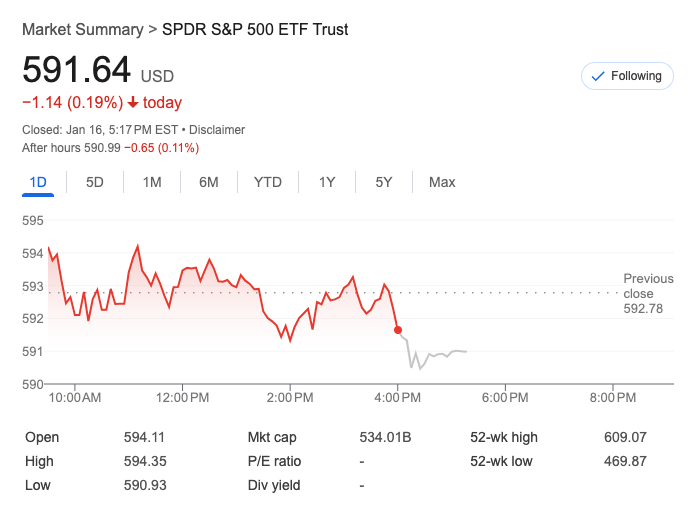Select the YTD range tab
690x505 pixels.
(x=268, y=182)
